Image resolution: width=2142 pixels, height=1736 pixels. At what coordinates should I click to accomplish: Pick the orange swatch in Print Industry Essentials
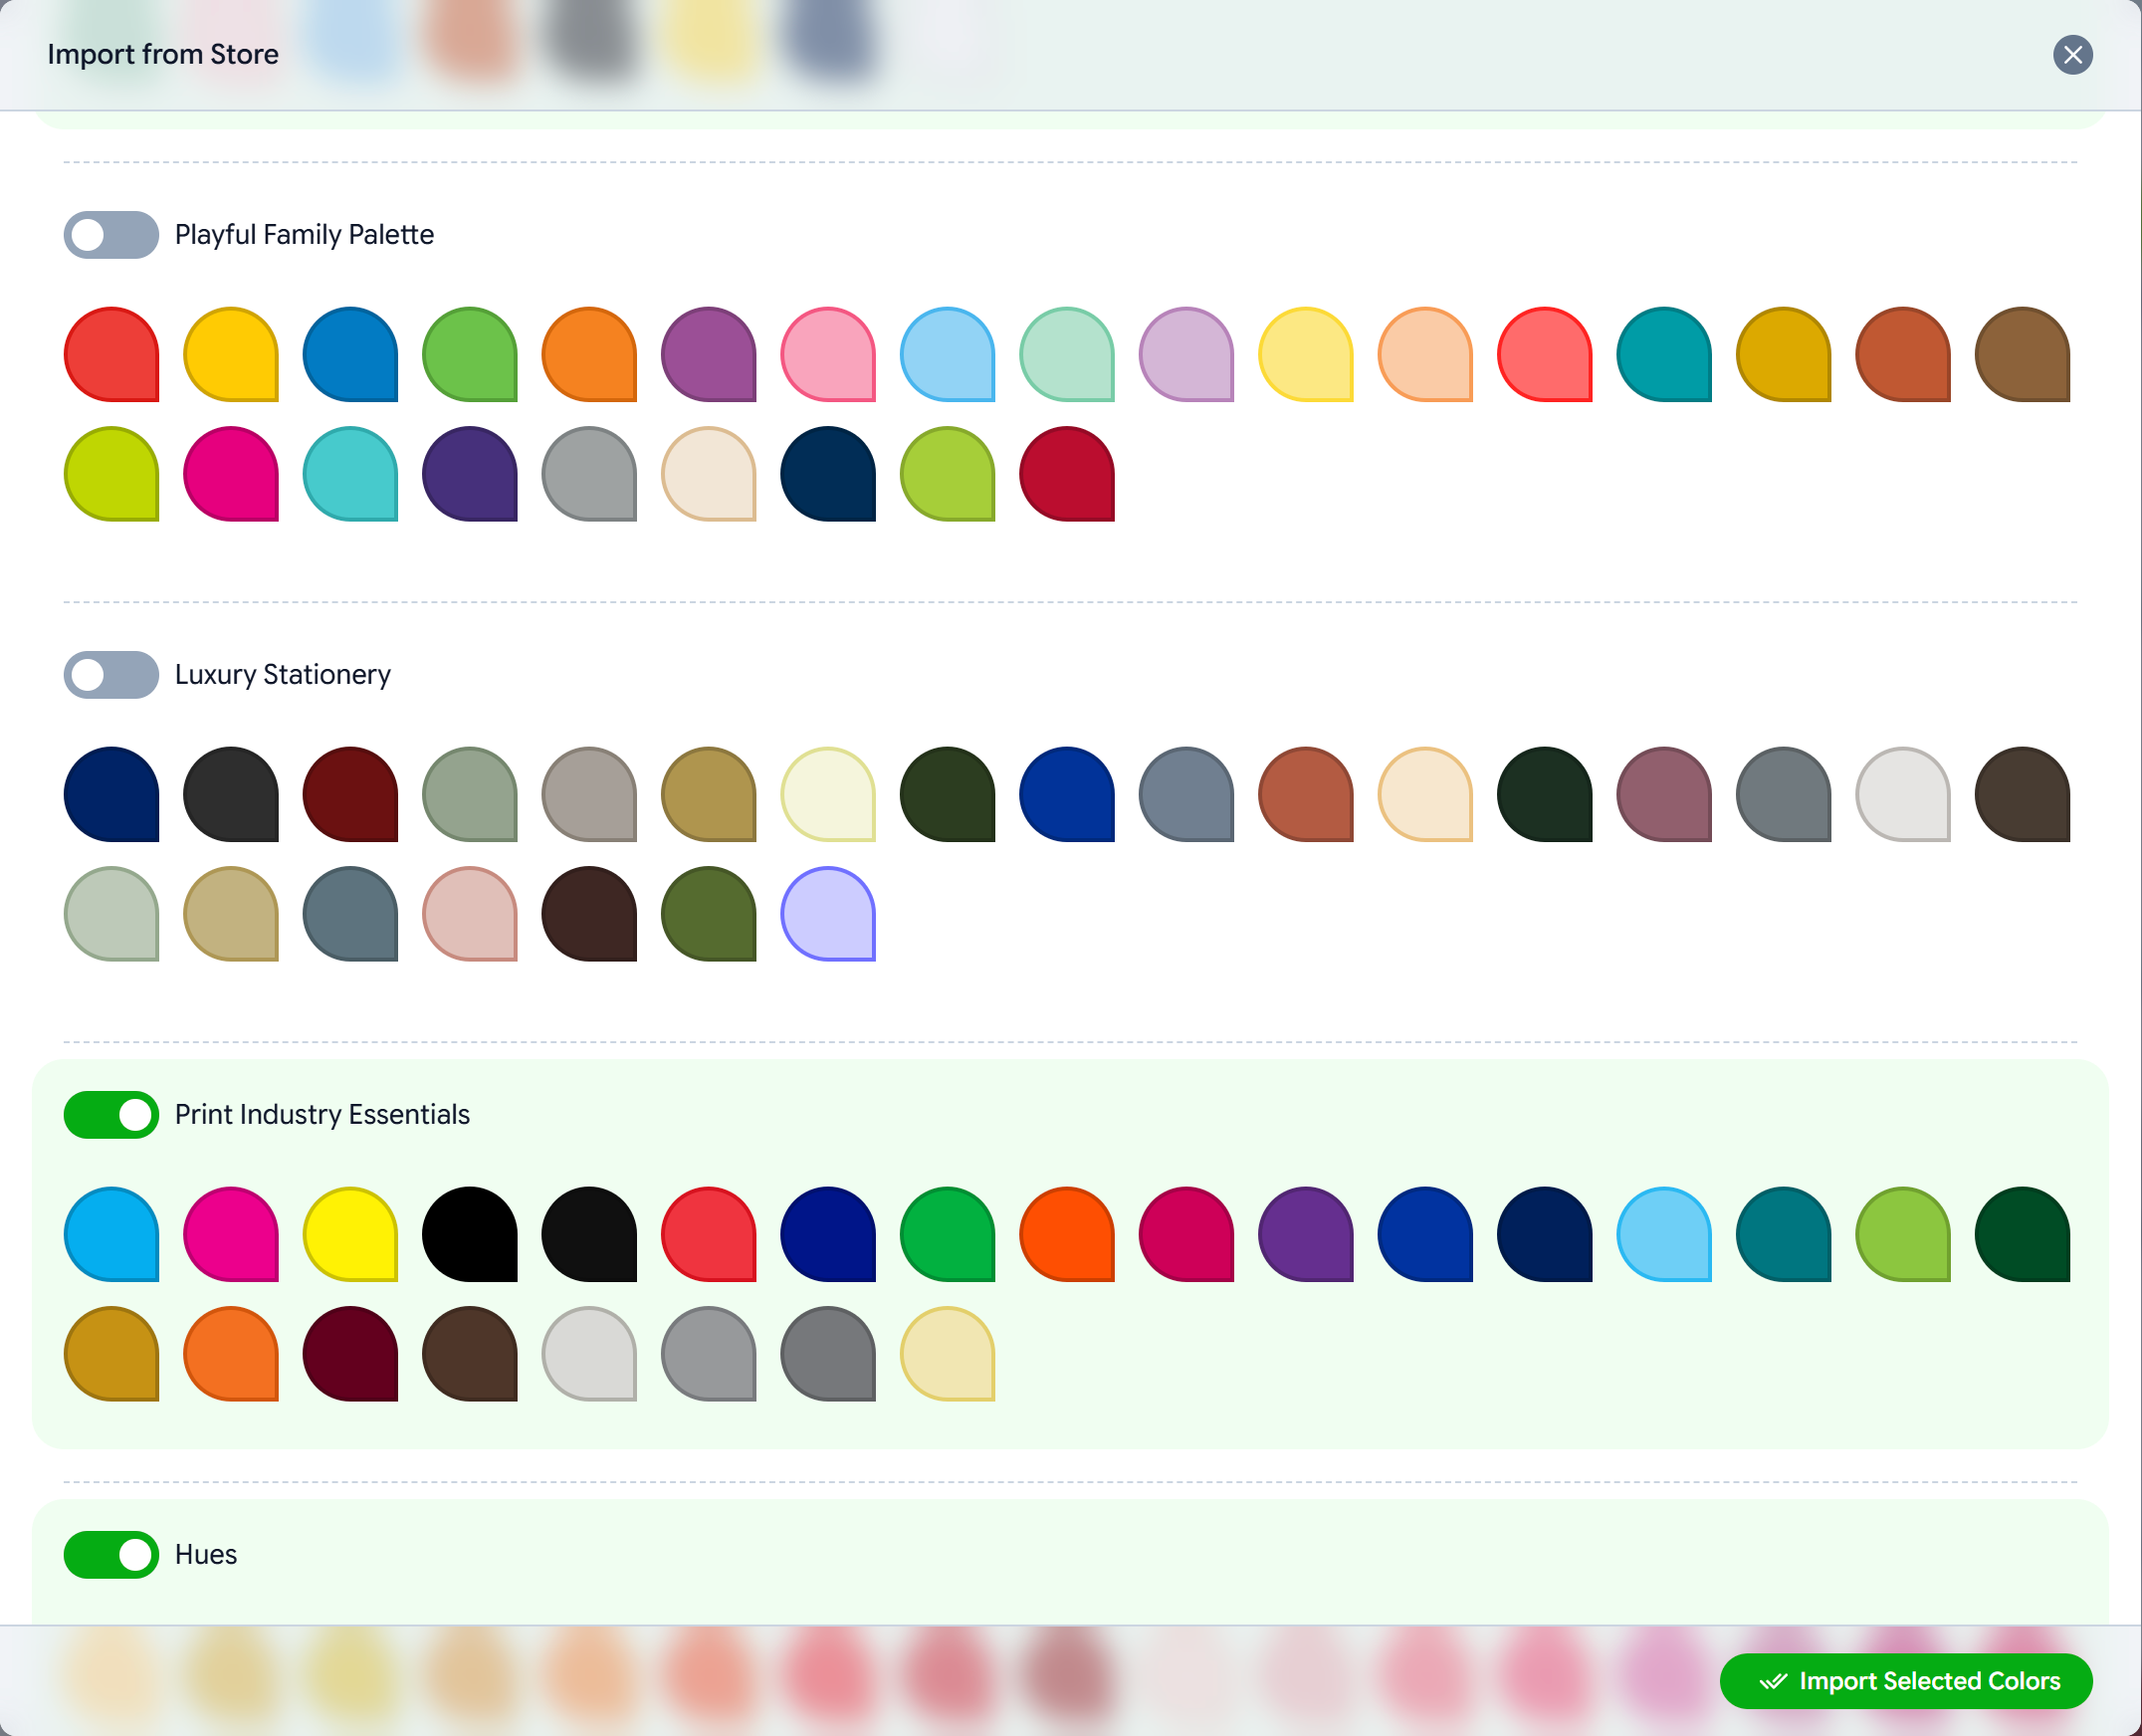(1066, 1234)
